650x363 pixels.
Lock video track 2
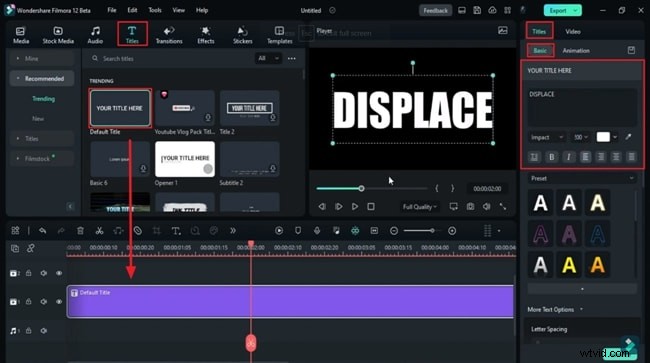pyautogui.click(x=29, y=273)
